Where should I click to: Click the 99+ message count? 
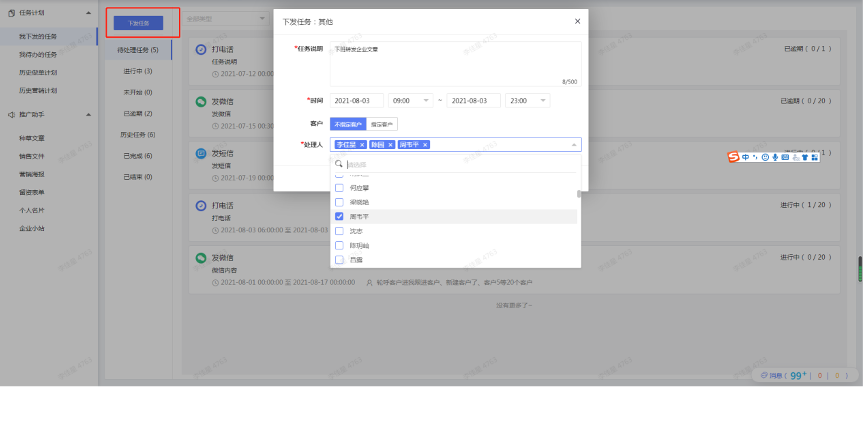click(798, 375)
